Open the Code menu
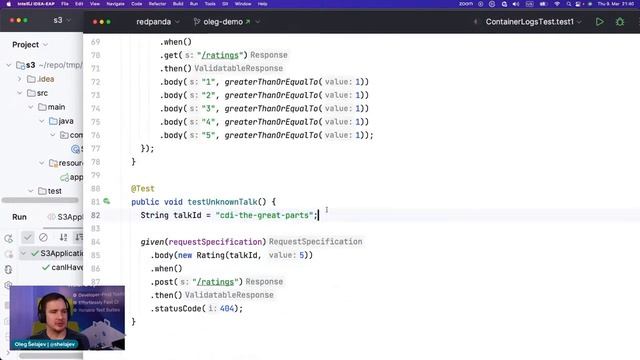 click(136, 4)
